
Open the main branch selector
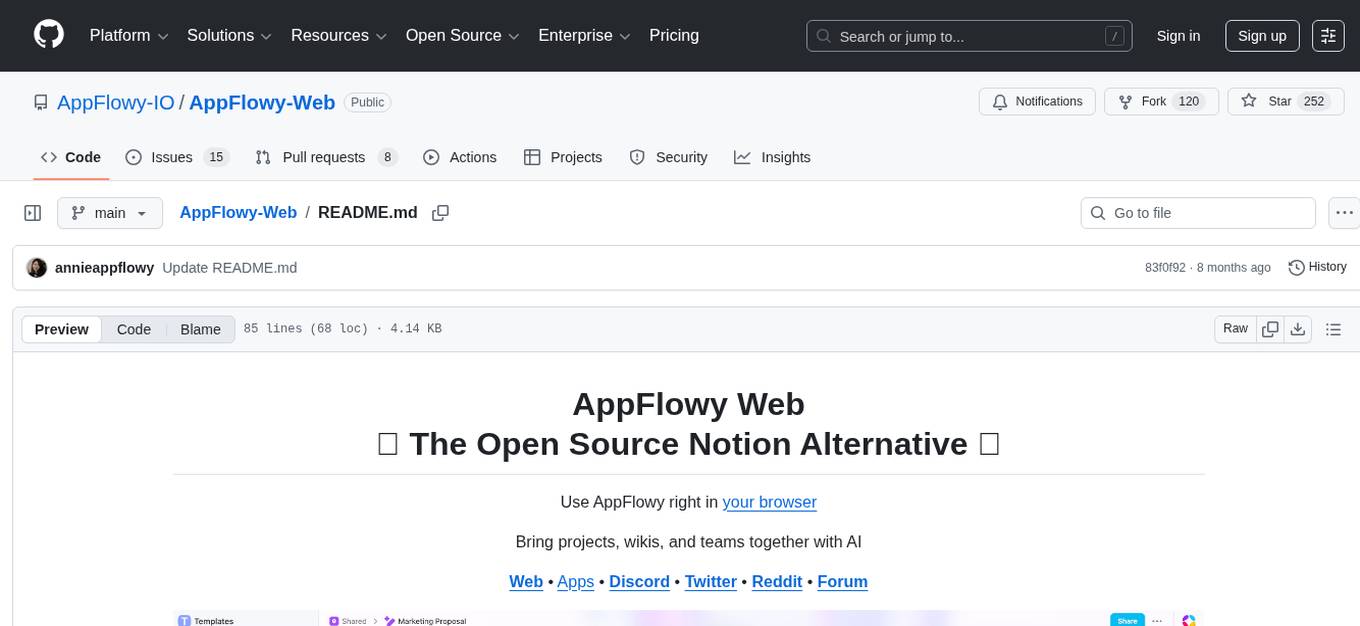[x=109, y=212]
